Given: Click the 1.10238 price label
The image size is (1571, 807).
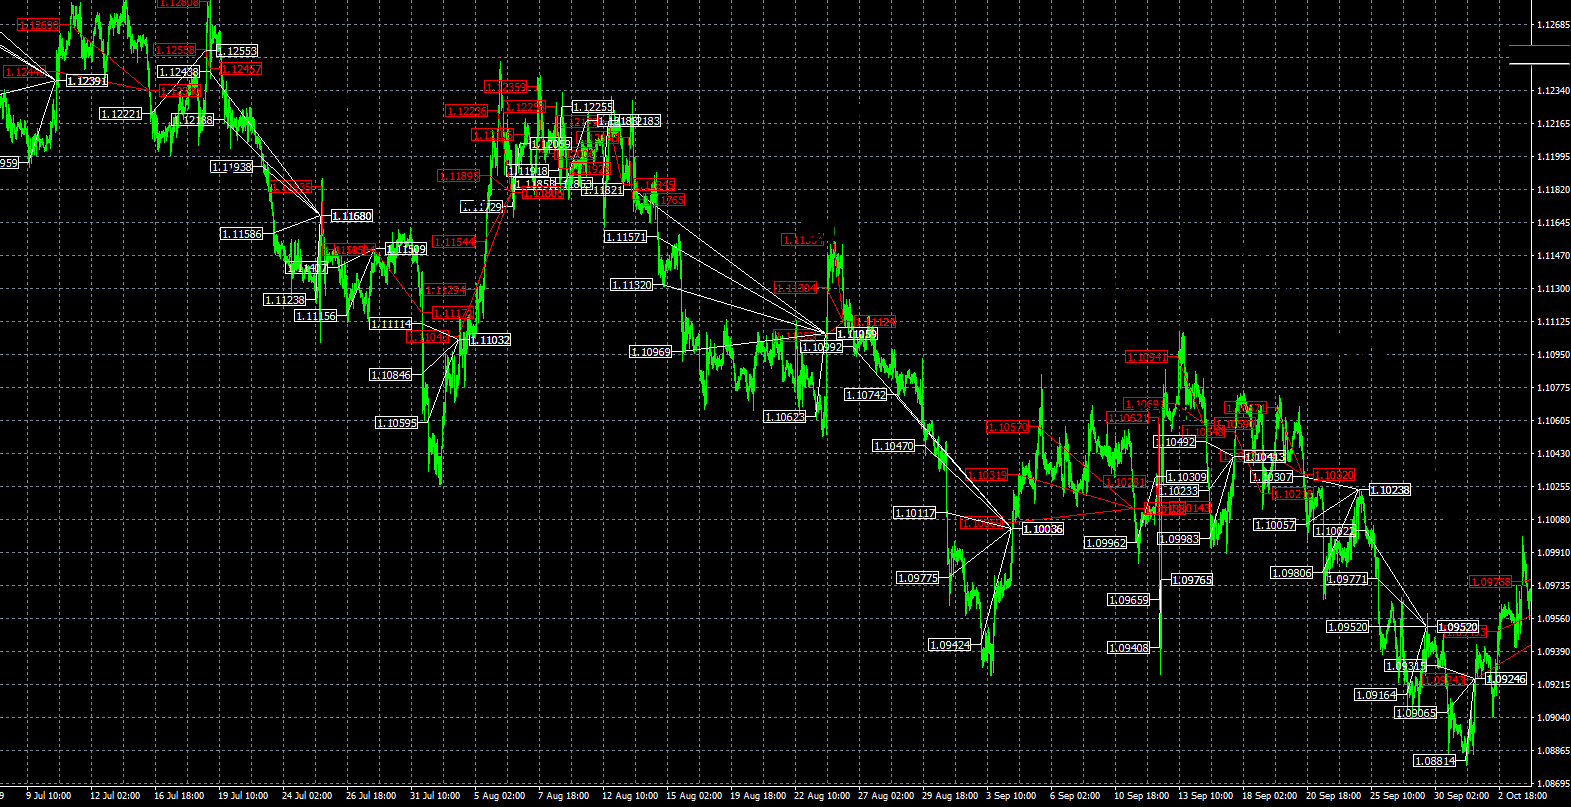Looking at the screenshot, I should click(x=1390, y=490).
